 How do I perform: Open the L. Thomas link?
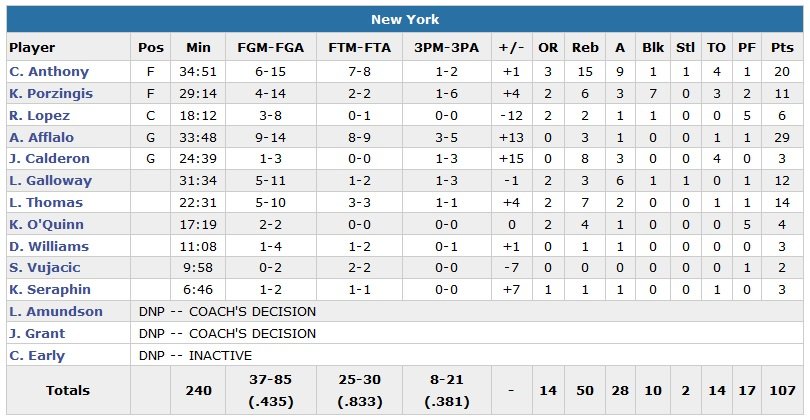(44, 203)
